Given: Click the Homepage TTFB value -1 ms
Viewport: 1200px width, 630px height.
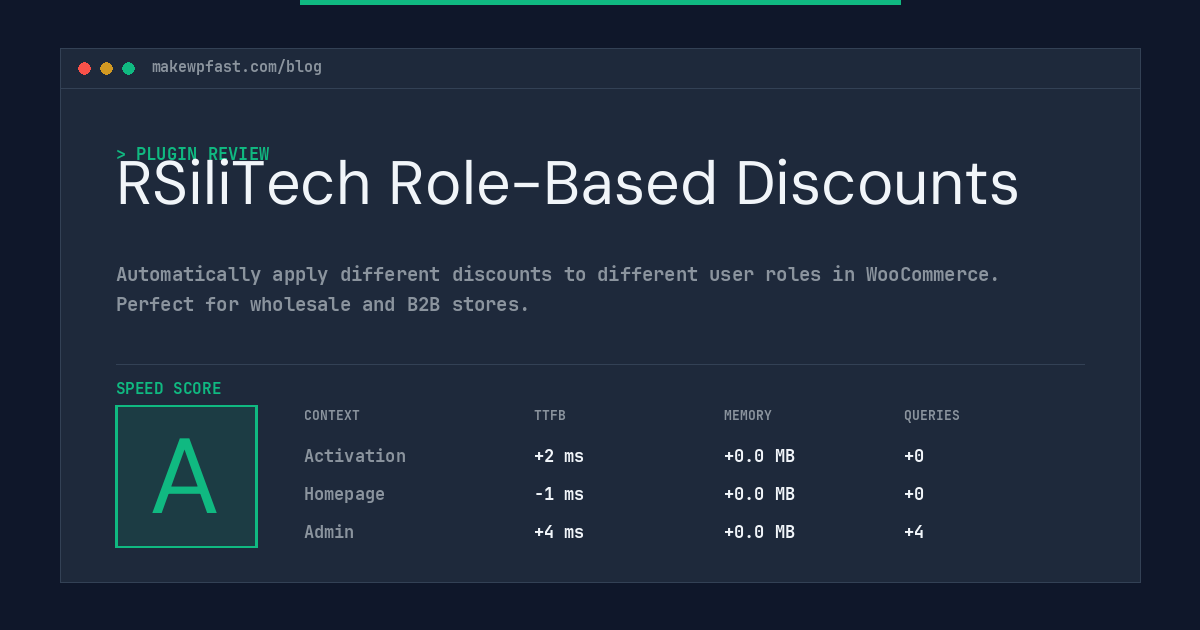Looking at the screenshot, I should [x=559, y=494].
